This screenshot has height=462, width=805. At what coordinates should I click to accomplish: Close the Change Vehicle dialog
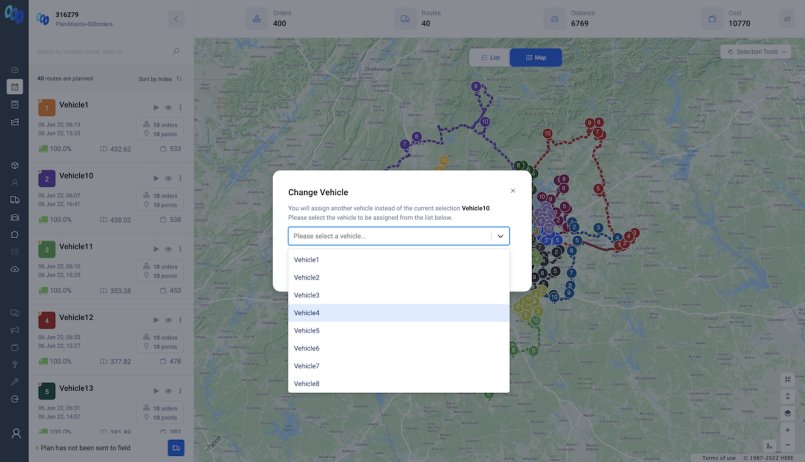[513, 190]
